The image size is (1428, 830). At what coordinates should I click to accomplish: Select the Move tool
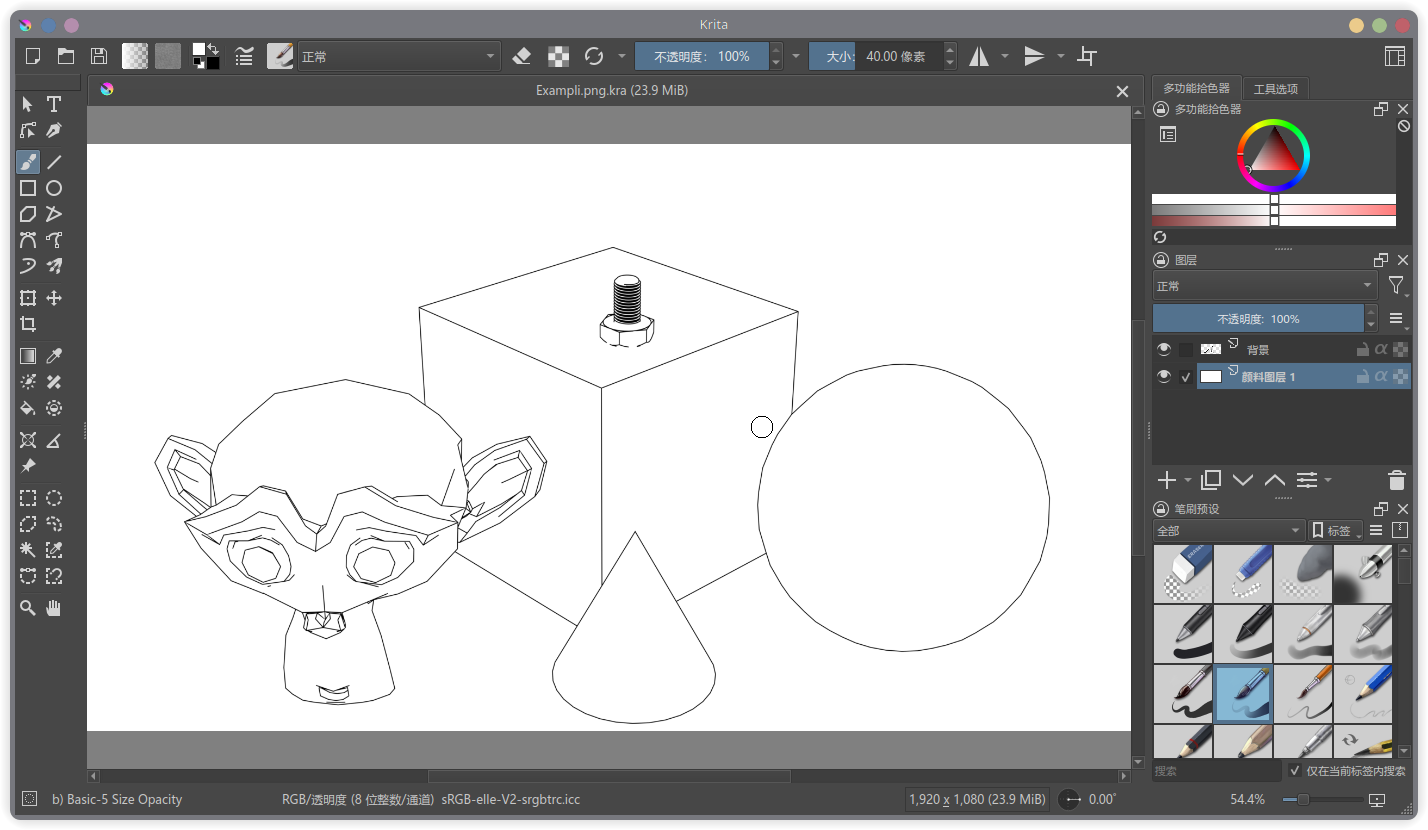(54, 298)
